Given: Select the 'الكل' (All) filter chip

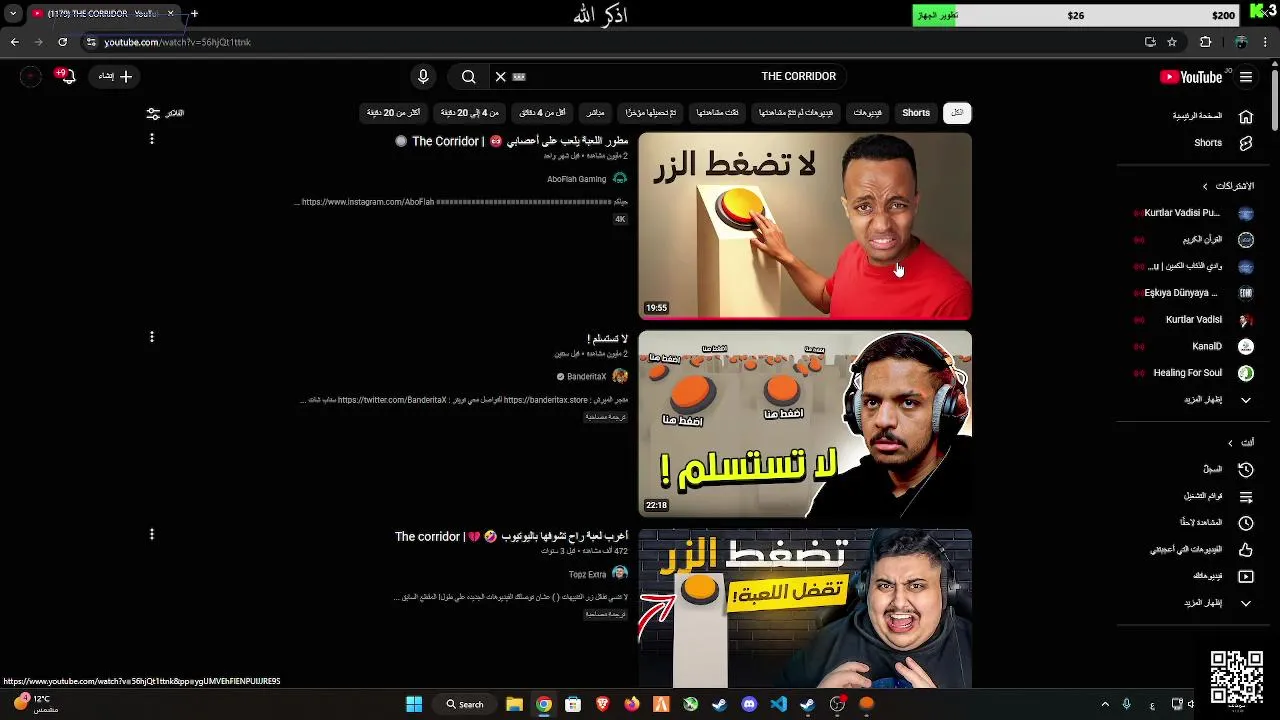Looking at the screenshot, I should pyautogui.click(x=957, y=113).
